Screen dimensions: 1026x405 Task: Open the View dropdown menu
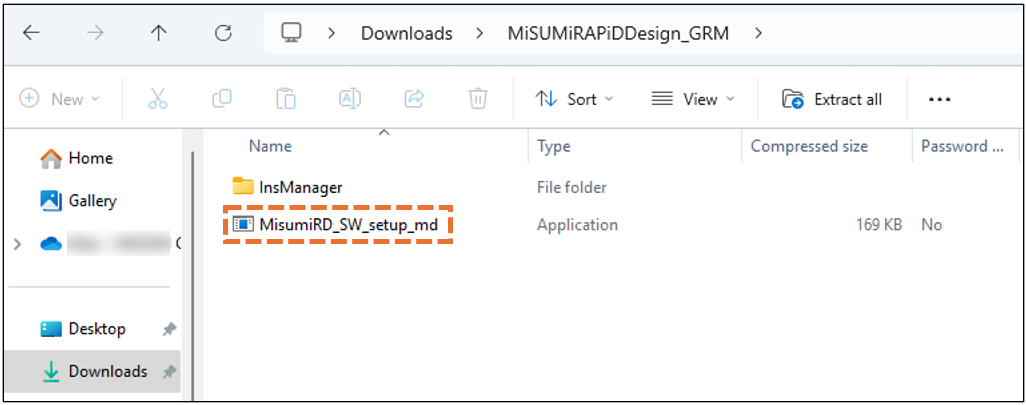coord(693,98)
